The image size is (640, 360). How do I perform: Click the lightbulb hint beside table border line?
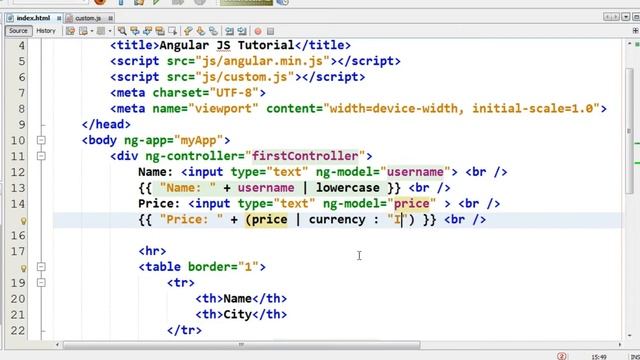[23, 268]
